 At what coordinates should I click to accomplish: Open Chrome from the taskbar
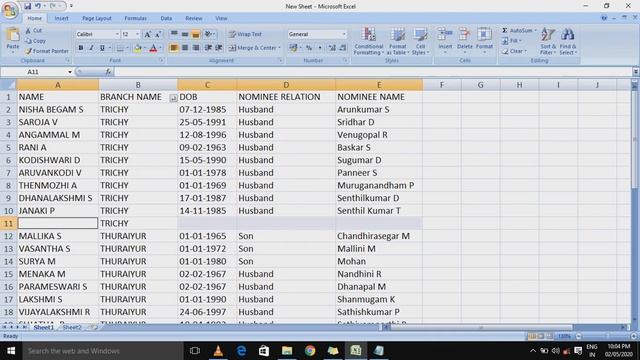(310, 351)
